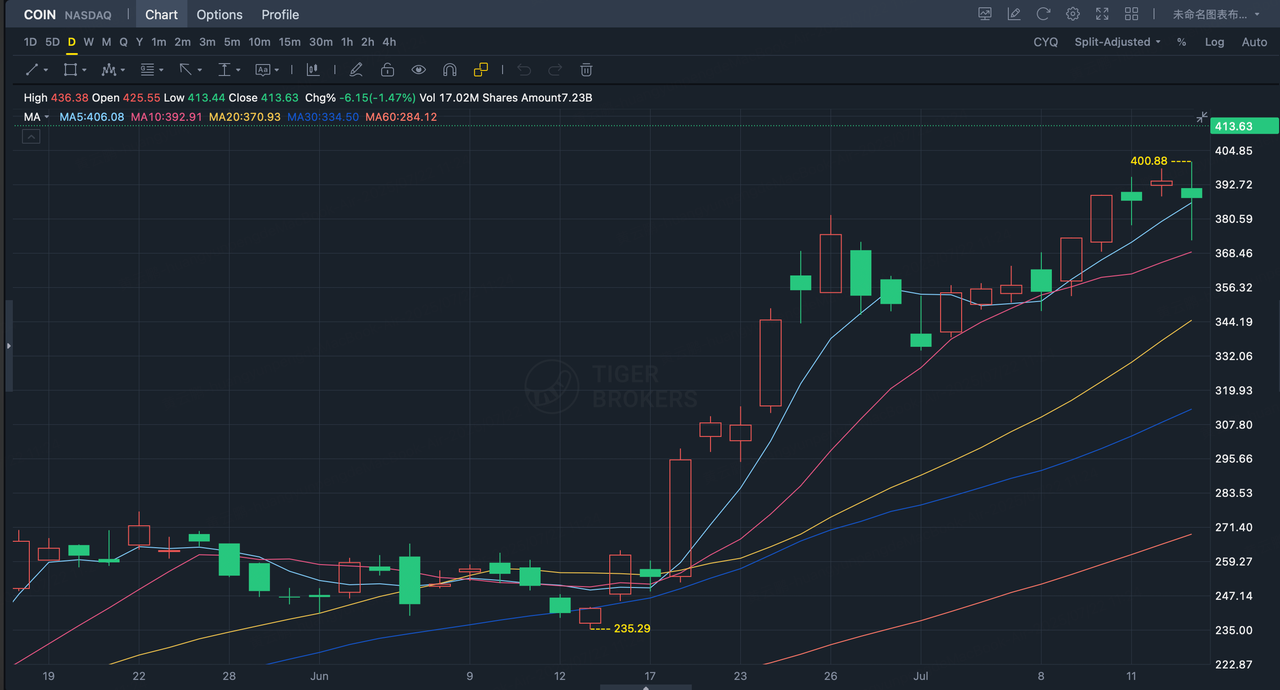Open the bar chart indicators icon
This screenshot has height=690, width=1280.
click(313, 70)
